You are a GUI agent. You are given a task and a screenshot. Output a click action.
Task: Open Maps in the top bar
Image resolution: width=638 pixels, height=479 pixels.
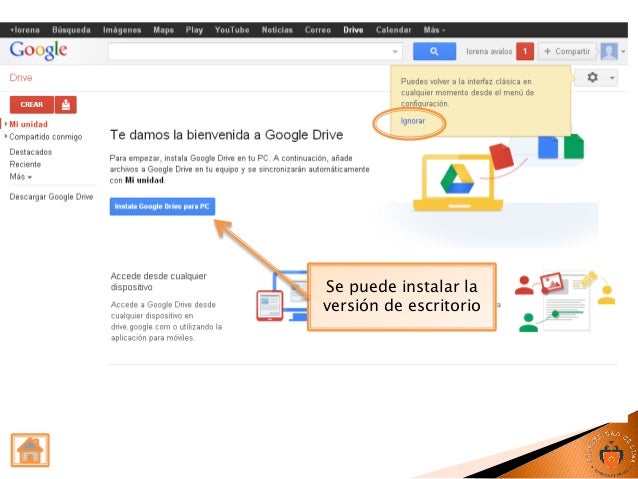click(164, 30)
